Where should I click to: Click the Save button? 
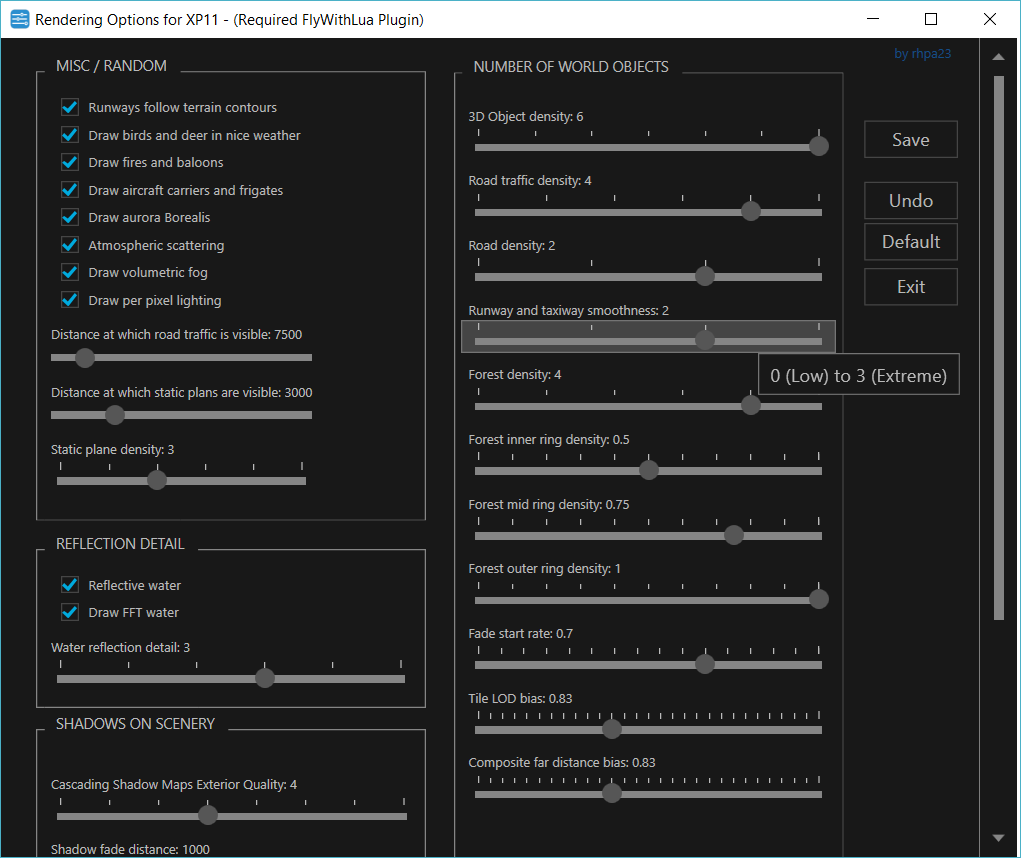pos(910,139)
